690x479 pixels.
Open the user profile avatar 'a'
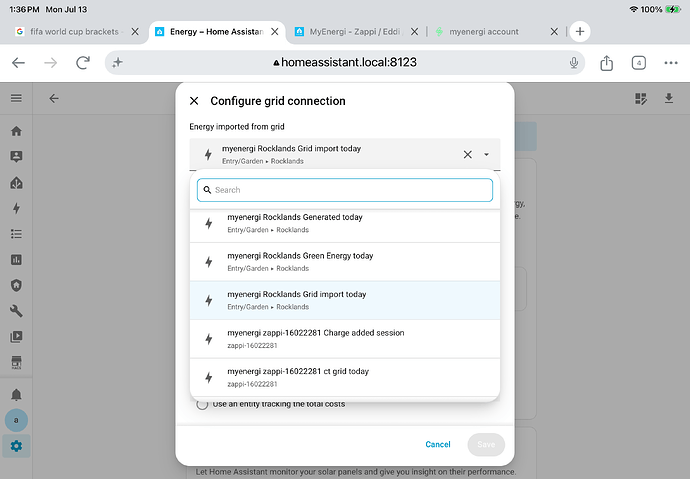[16, 420]
